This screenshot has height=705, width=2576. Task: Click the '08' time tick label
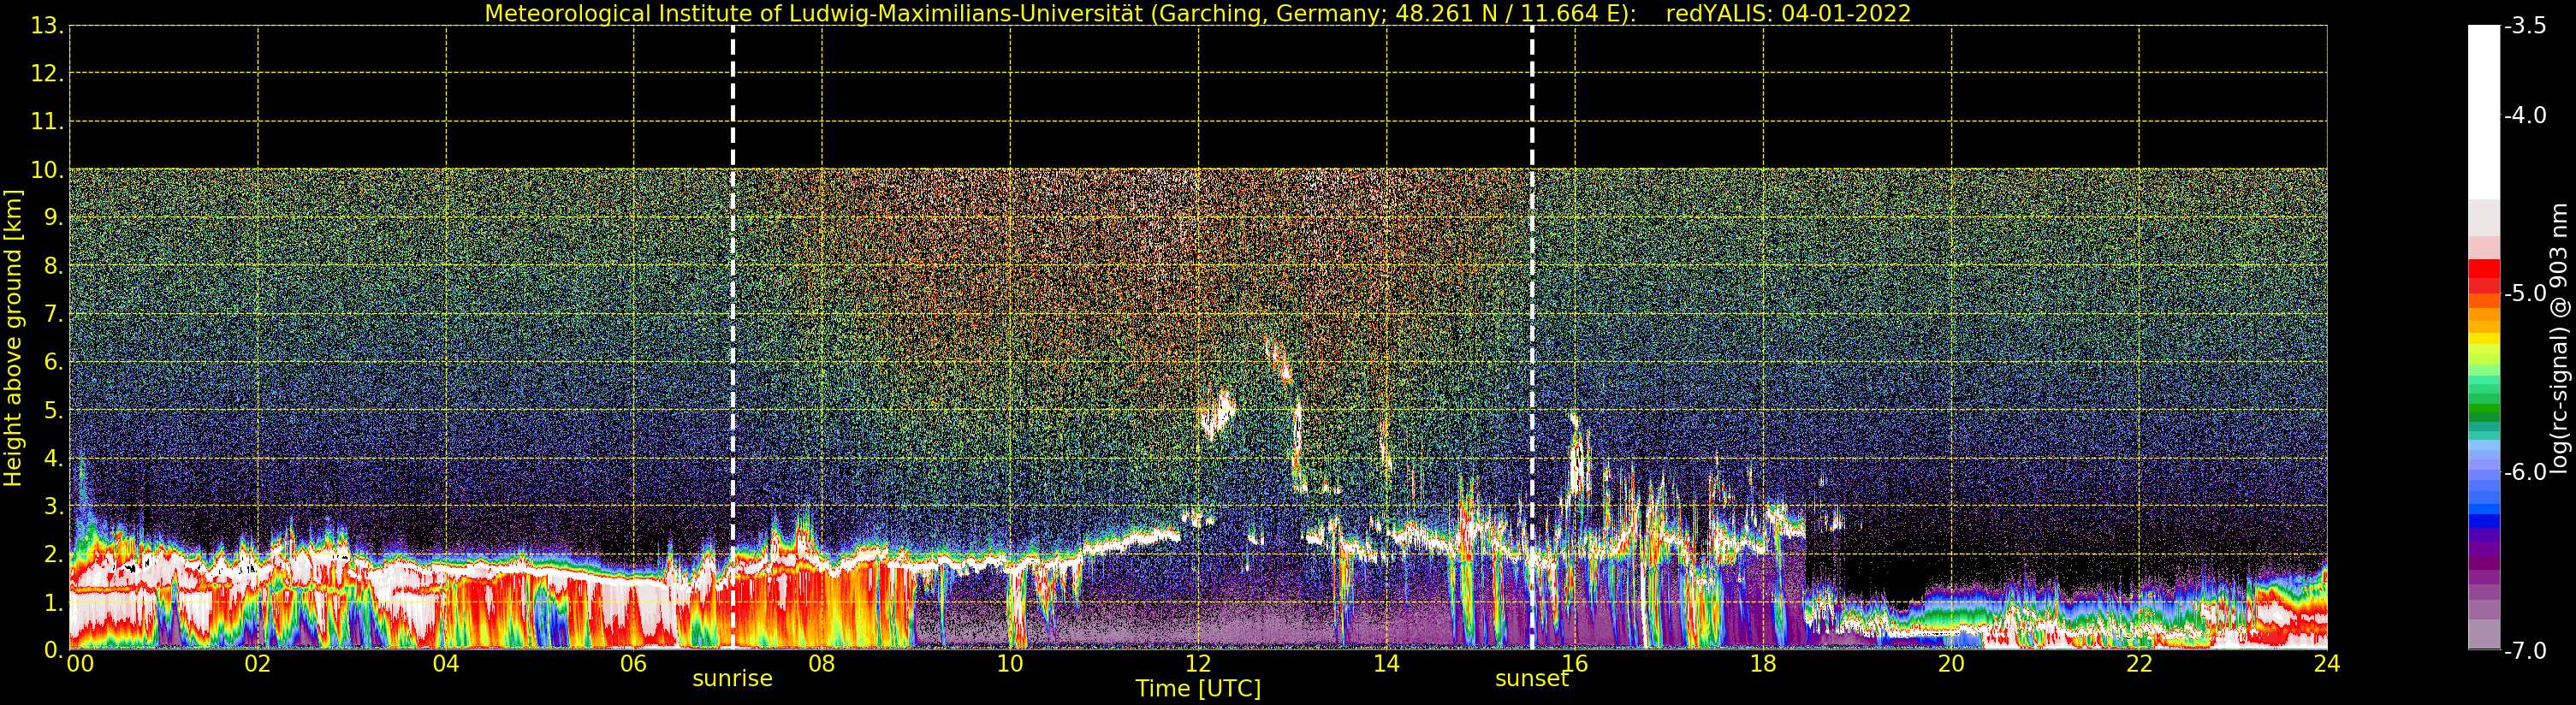(822, 664)
